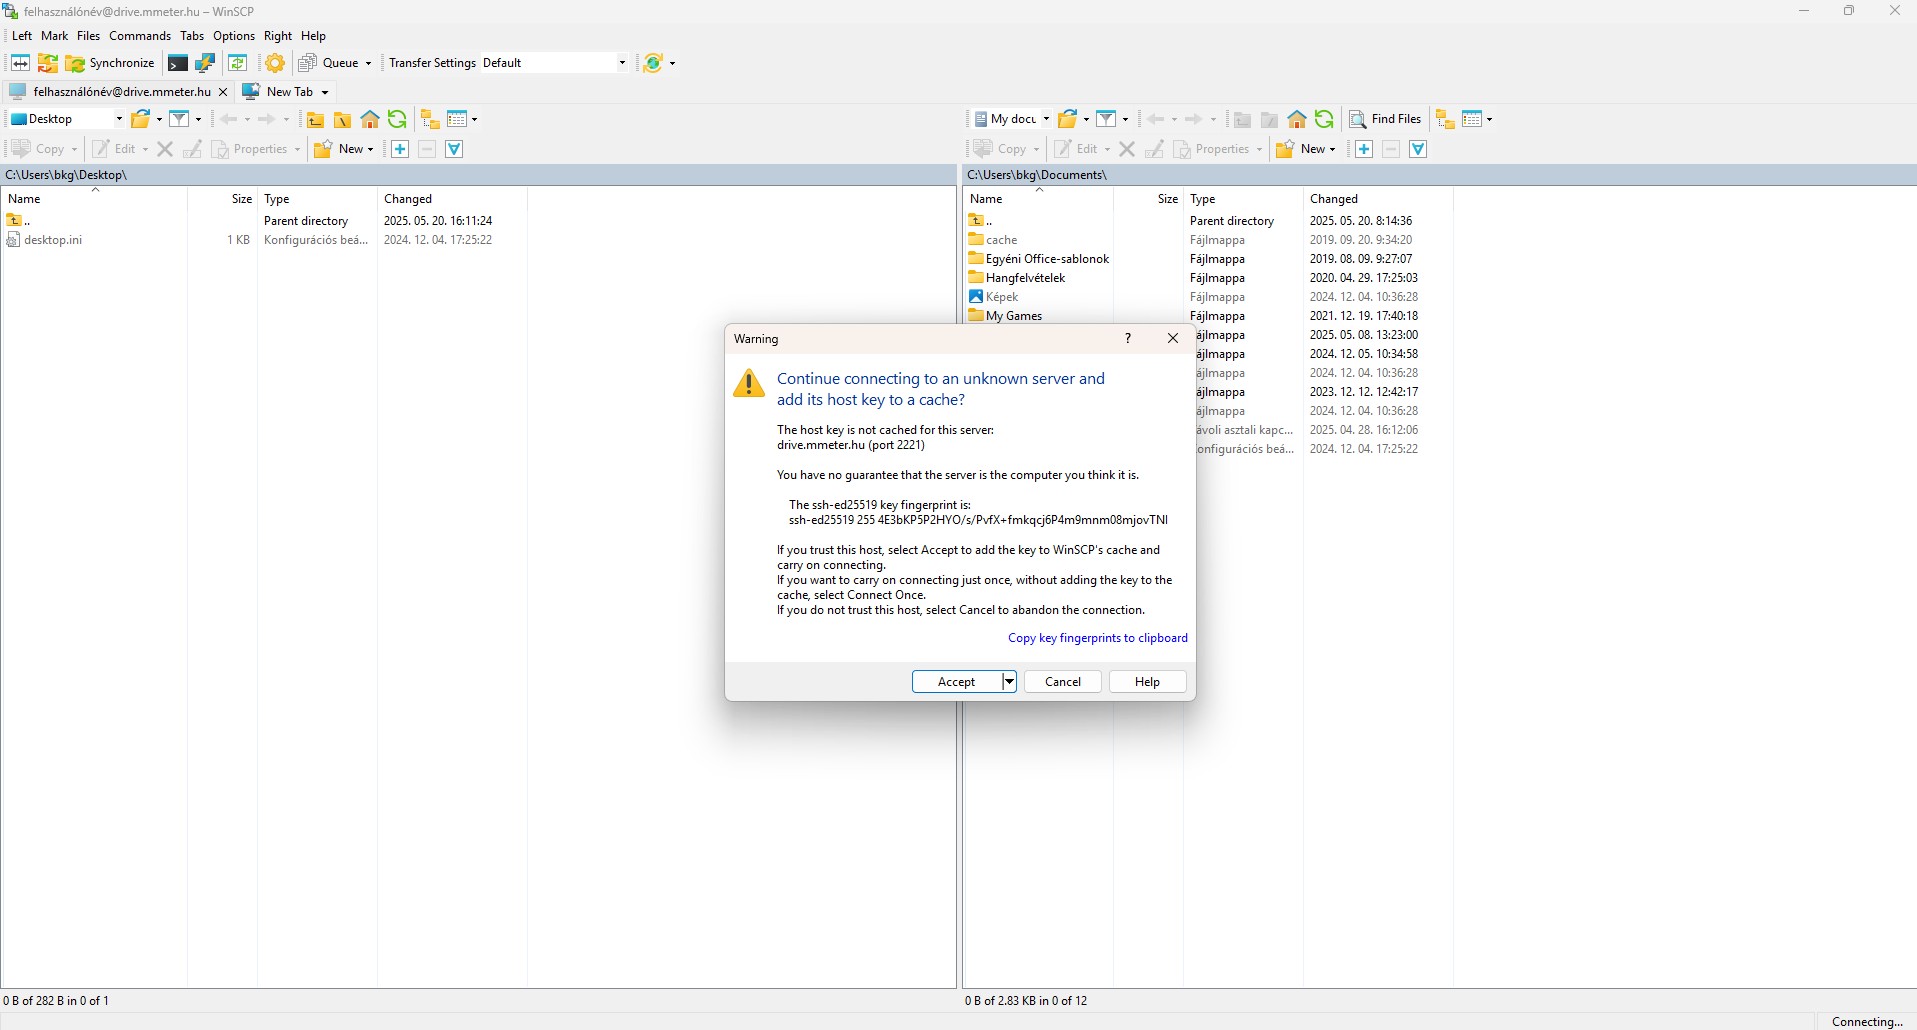Click select files plus icon in right panel
The height and width of the screenshot is (1030, 1917).
pyautogui.click(x=1364, y=149)
